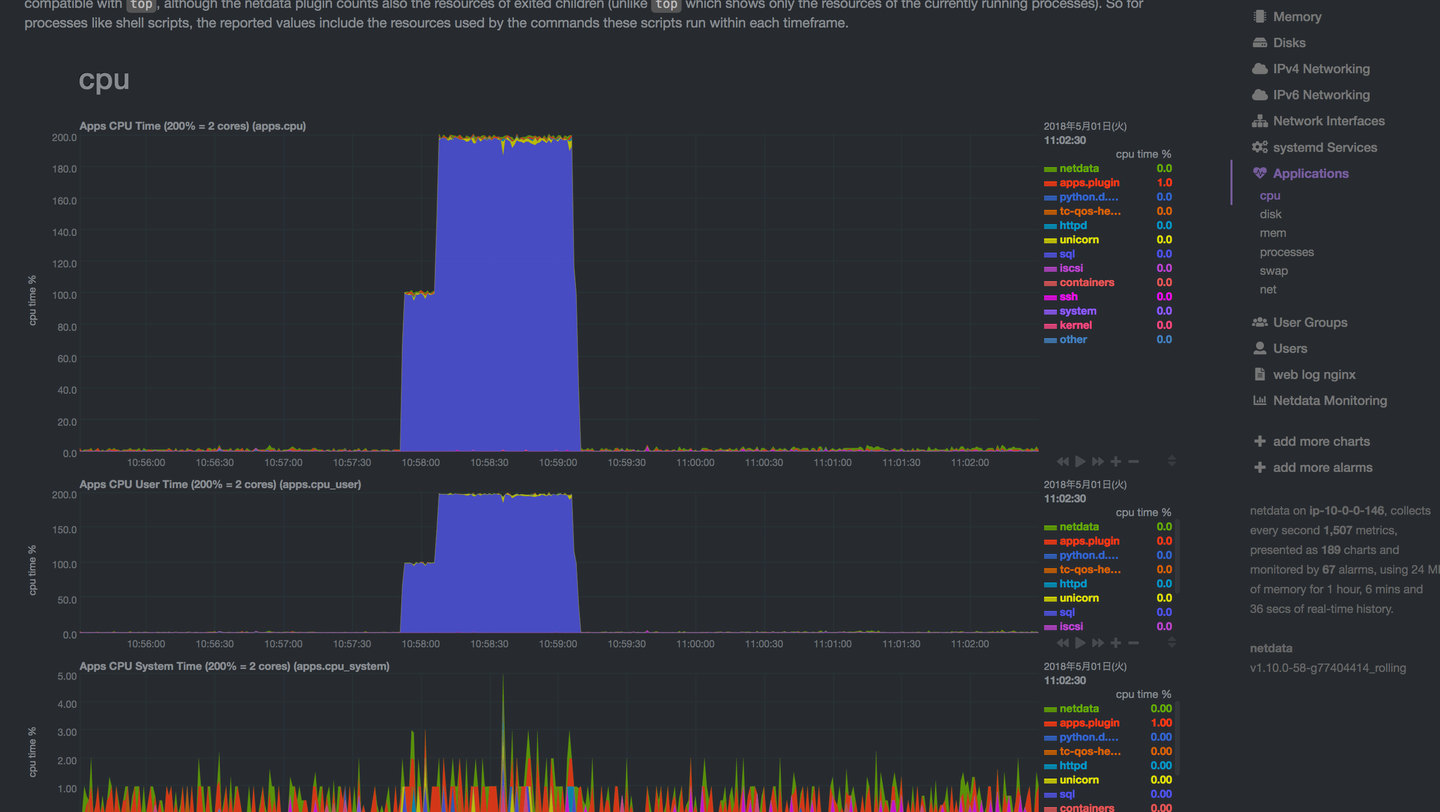The width and height of the screenshot is (1440, 812).
Task: Collapse the Applications section in sidebar
Action: (x=1310, y=173)
